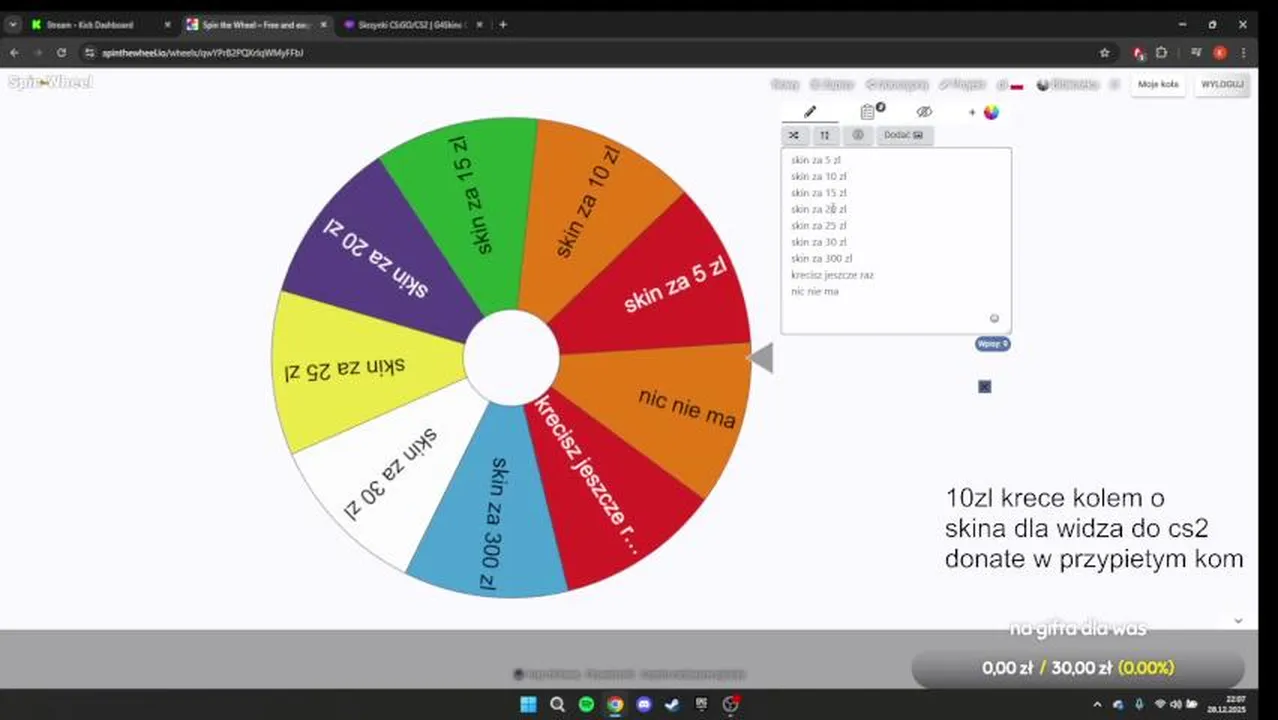Collapse the overlay chevron near goal
The image size is (1278, 720).
[x=1238, y=621]
